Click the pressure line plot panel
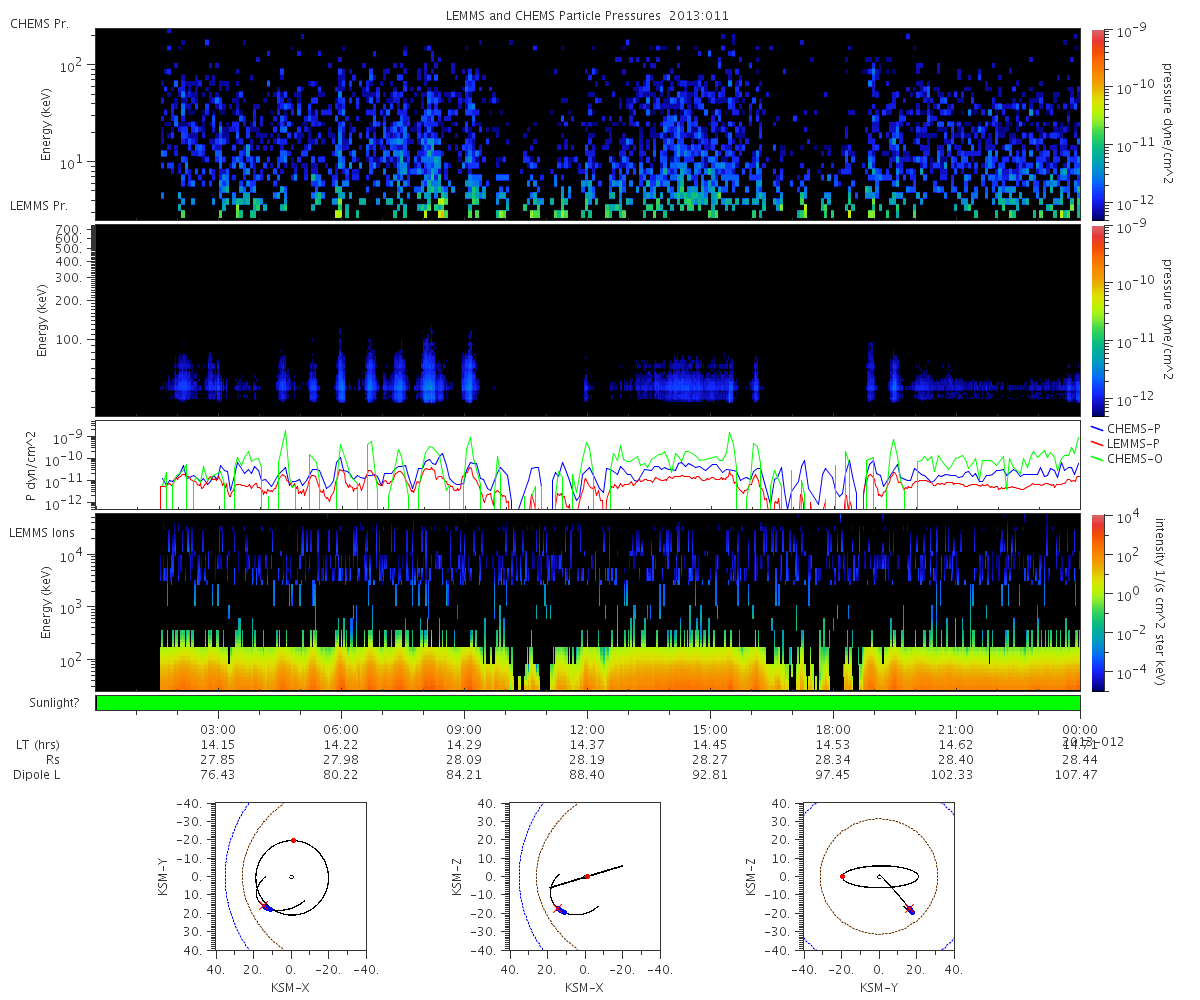Image resolution: width=1200 pixels, height=1000 pixels. (588, 465)
